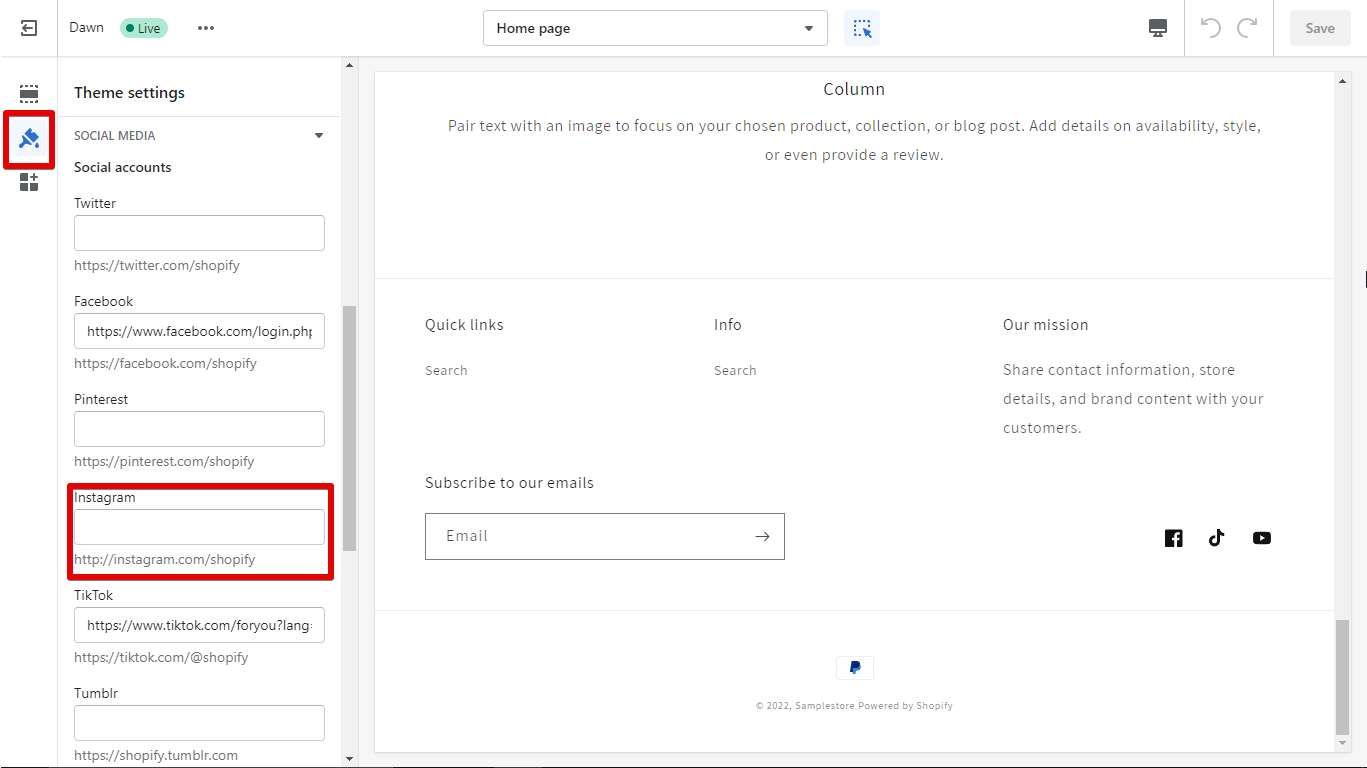Click inside the Twitter URL field
The height and width of the screenshot is (768, 1367).
pyautogui.click(x=199, y=233)
